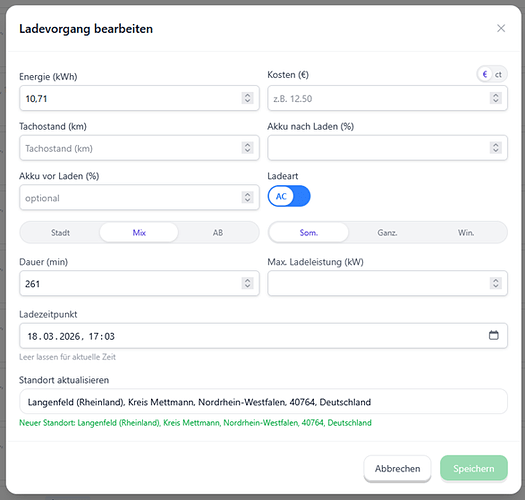Viewport: 525px width, 500px height.
Task: Click the Tachostand stepper arrows
Action: [247, 148]
